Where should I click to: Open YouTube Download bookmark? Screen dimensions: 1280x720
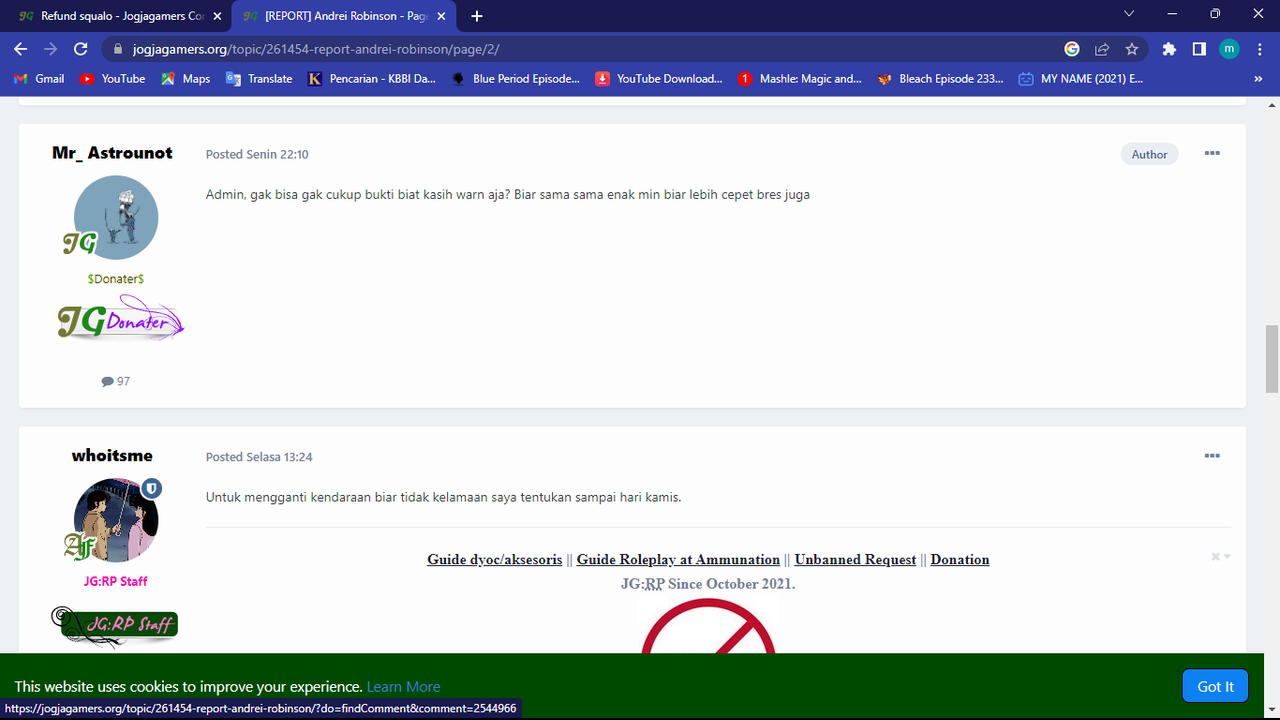point(659,79)
